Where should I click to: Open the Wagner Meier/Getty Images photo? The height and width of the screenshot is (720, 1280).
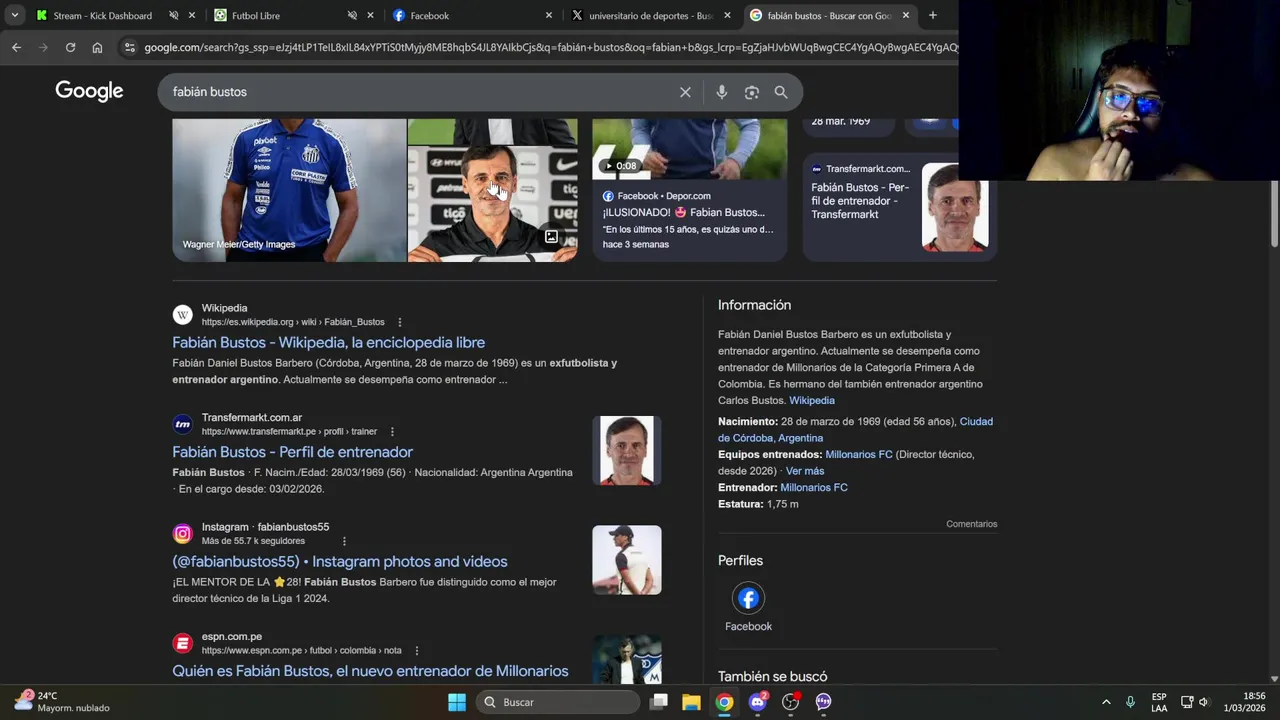289,190
